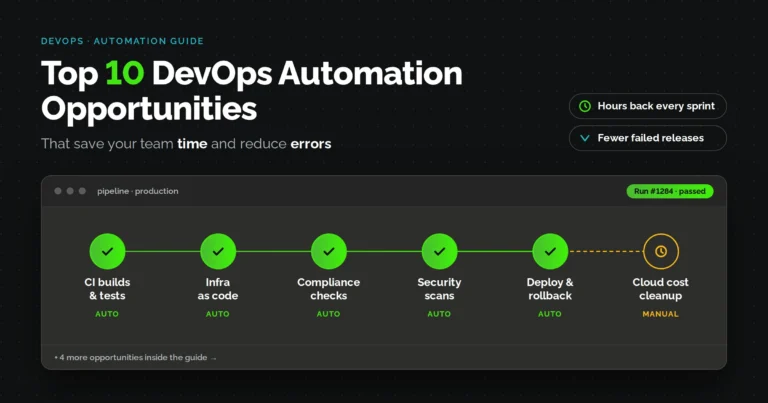Click the AUTO status under Deploy & rollback
This screenshot has height=403, width=768.
550,314
